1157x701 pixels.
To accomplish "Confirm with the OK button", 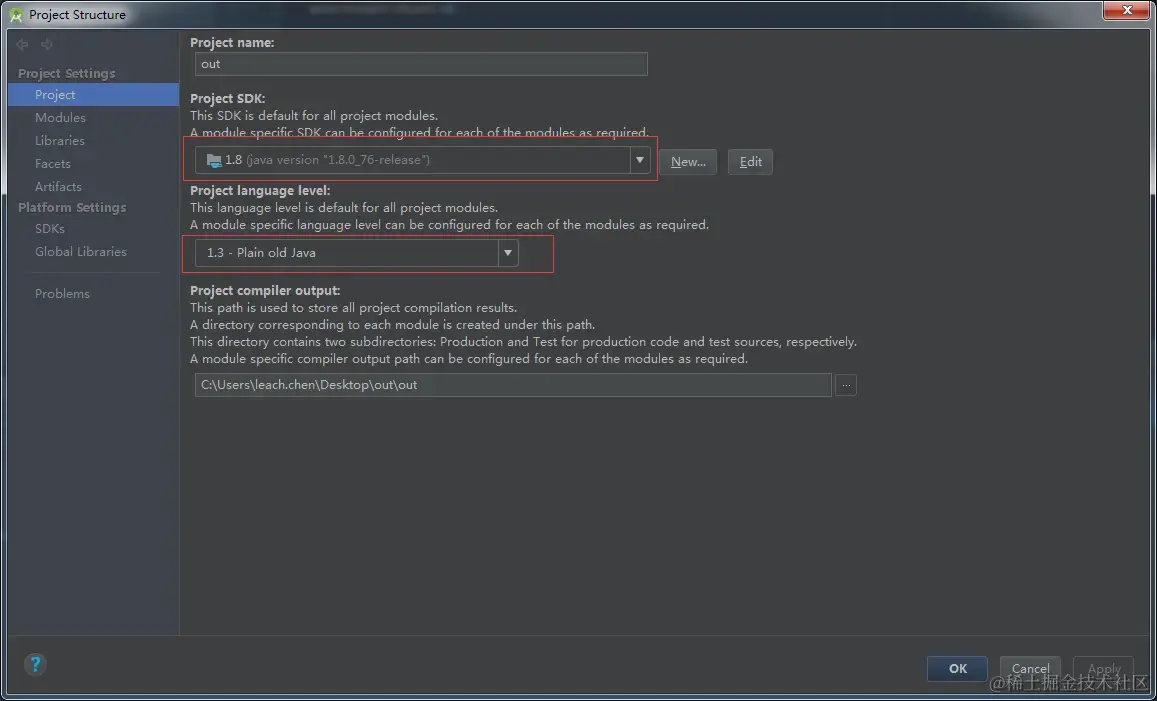I will 957,669.
